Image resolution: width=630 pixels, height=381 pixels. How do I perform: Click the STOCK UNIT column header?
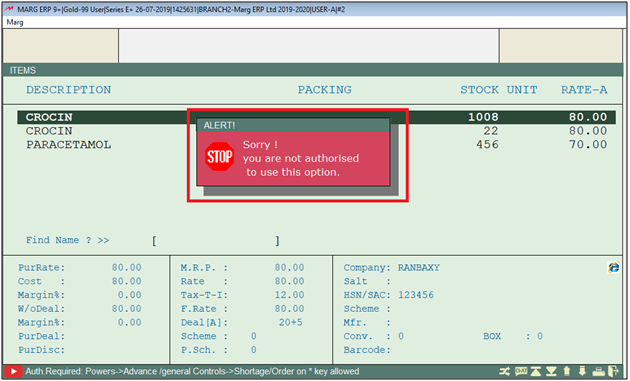[499, 90]
